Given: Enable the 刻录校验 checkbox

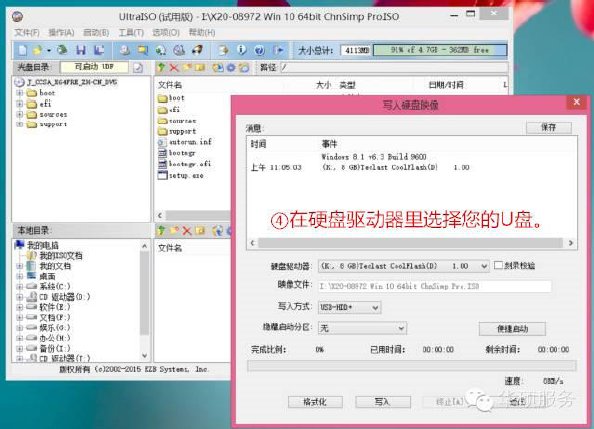Looking at the screenshot, I should click(499, 265).
